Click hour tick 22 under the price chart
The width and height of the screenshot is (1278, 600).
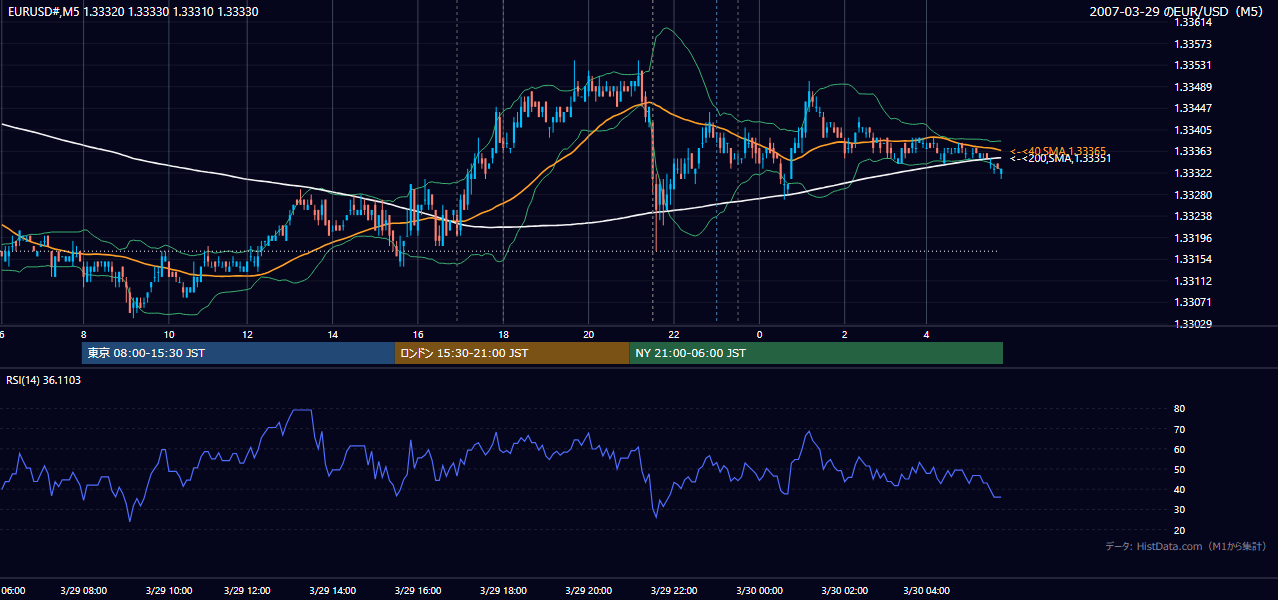point(674,334)
